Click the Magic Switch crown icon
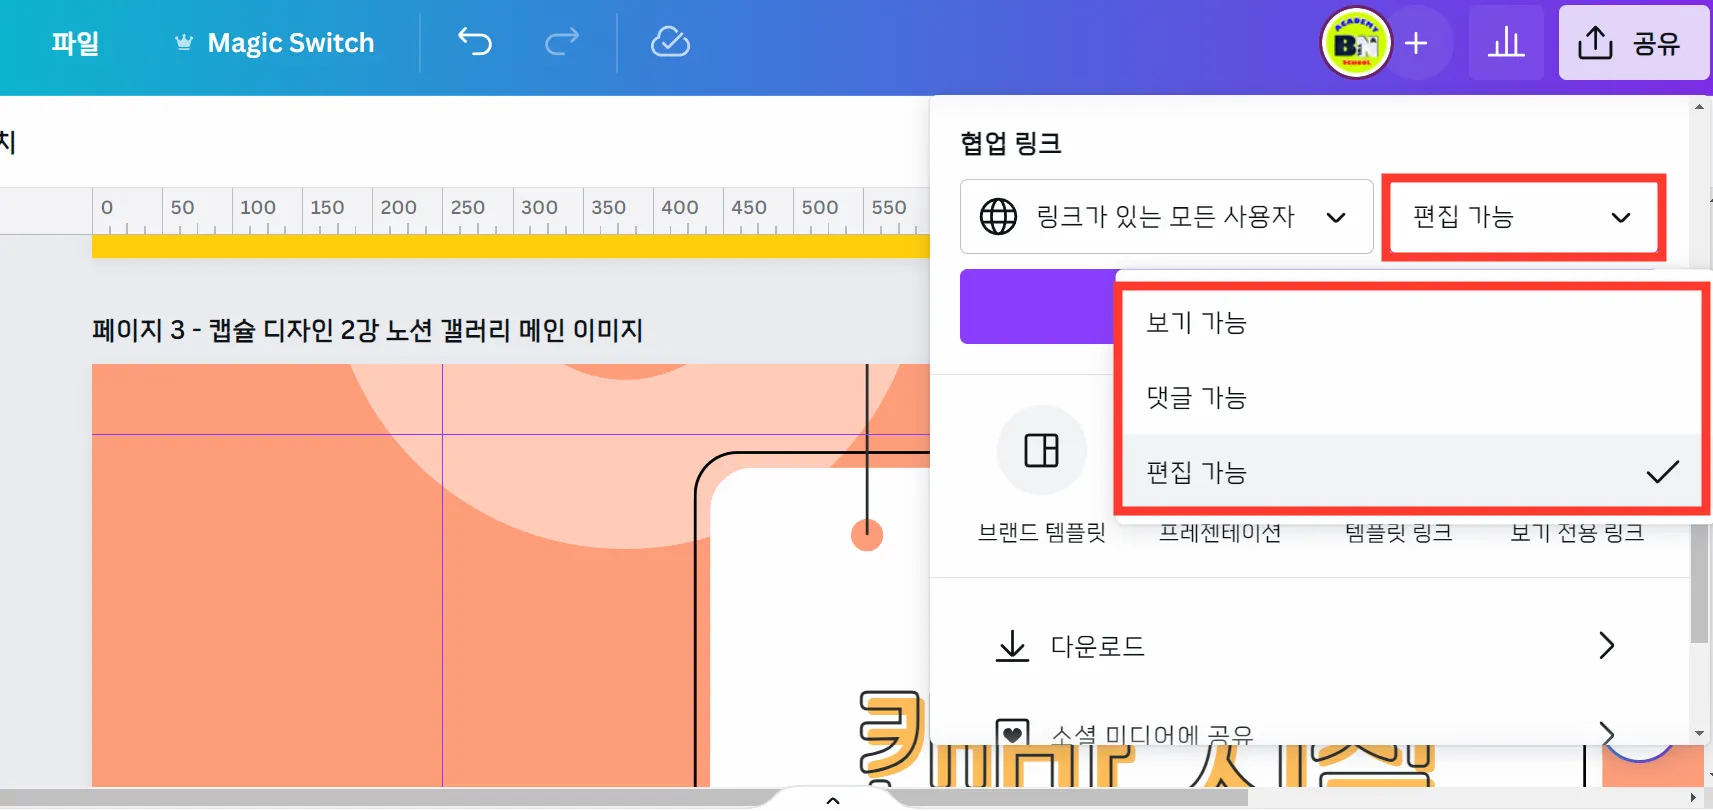 pyautogui.click(x=184, y=43)
